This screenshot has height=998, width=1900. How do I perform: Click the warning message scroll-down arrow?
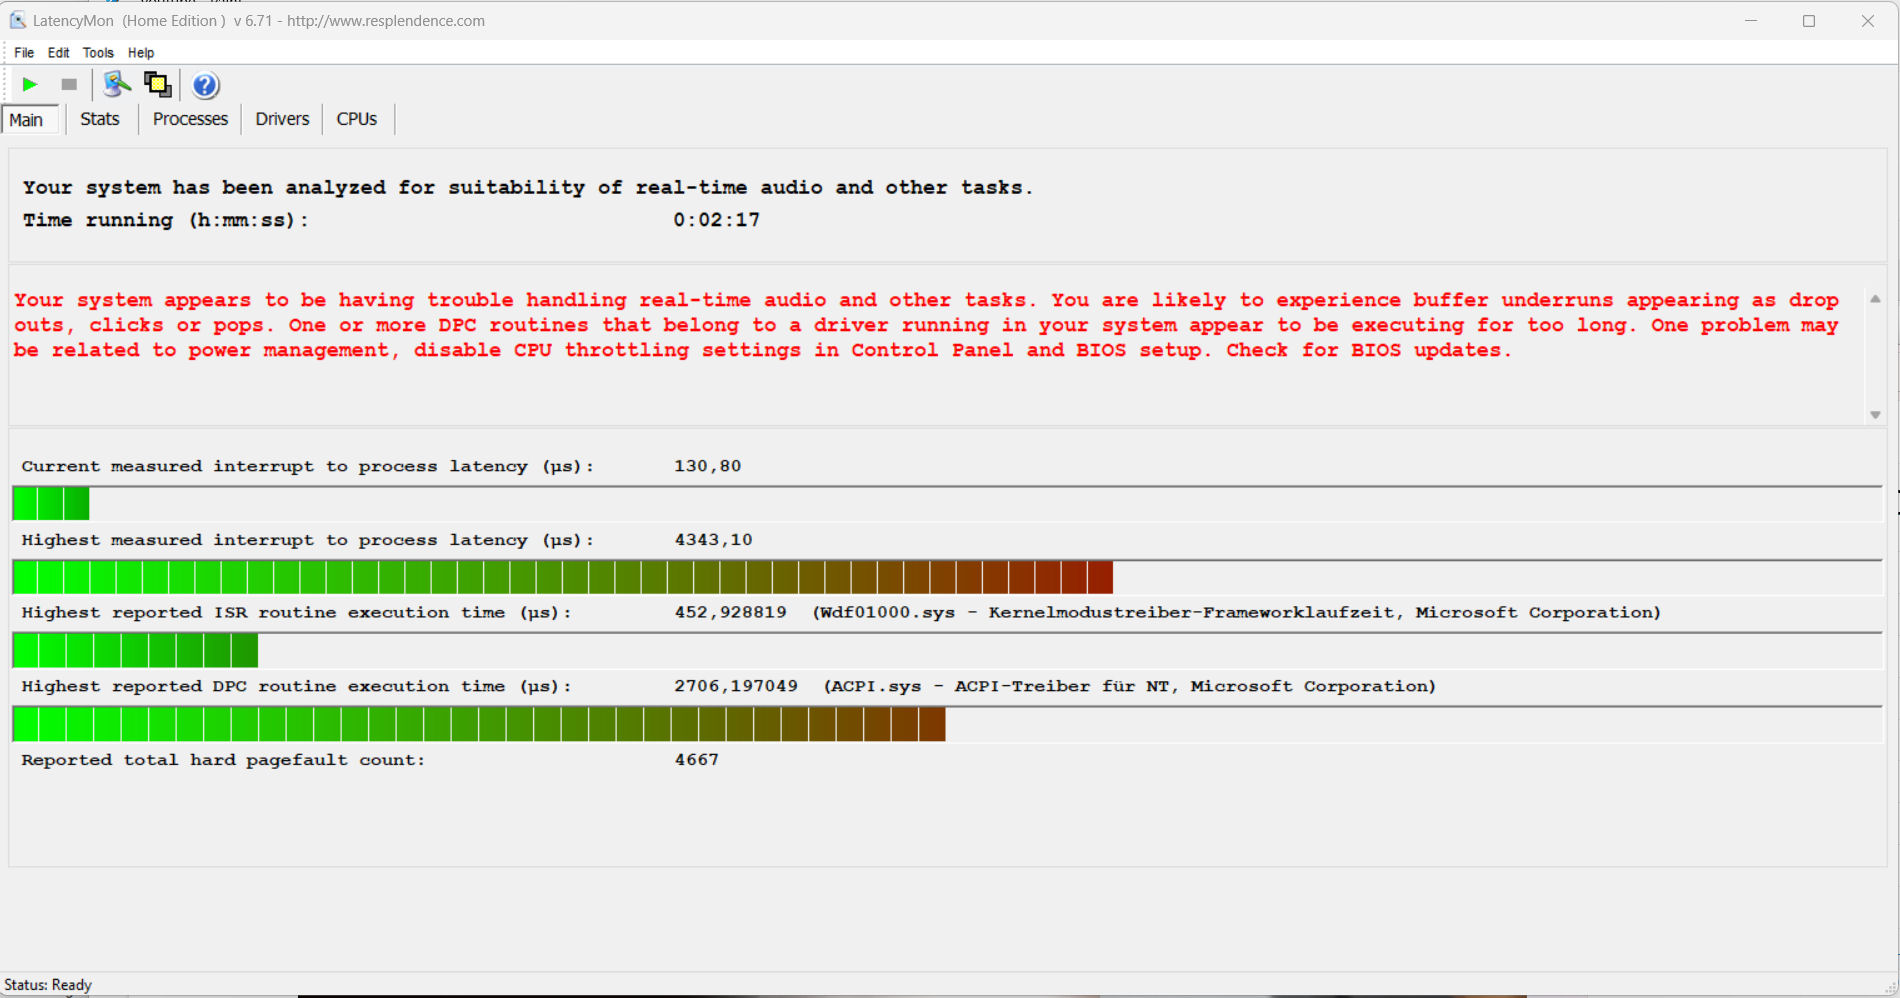click(x=1876, y=415)
